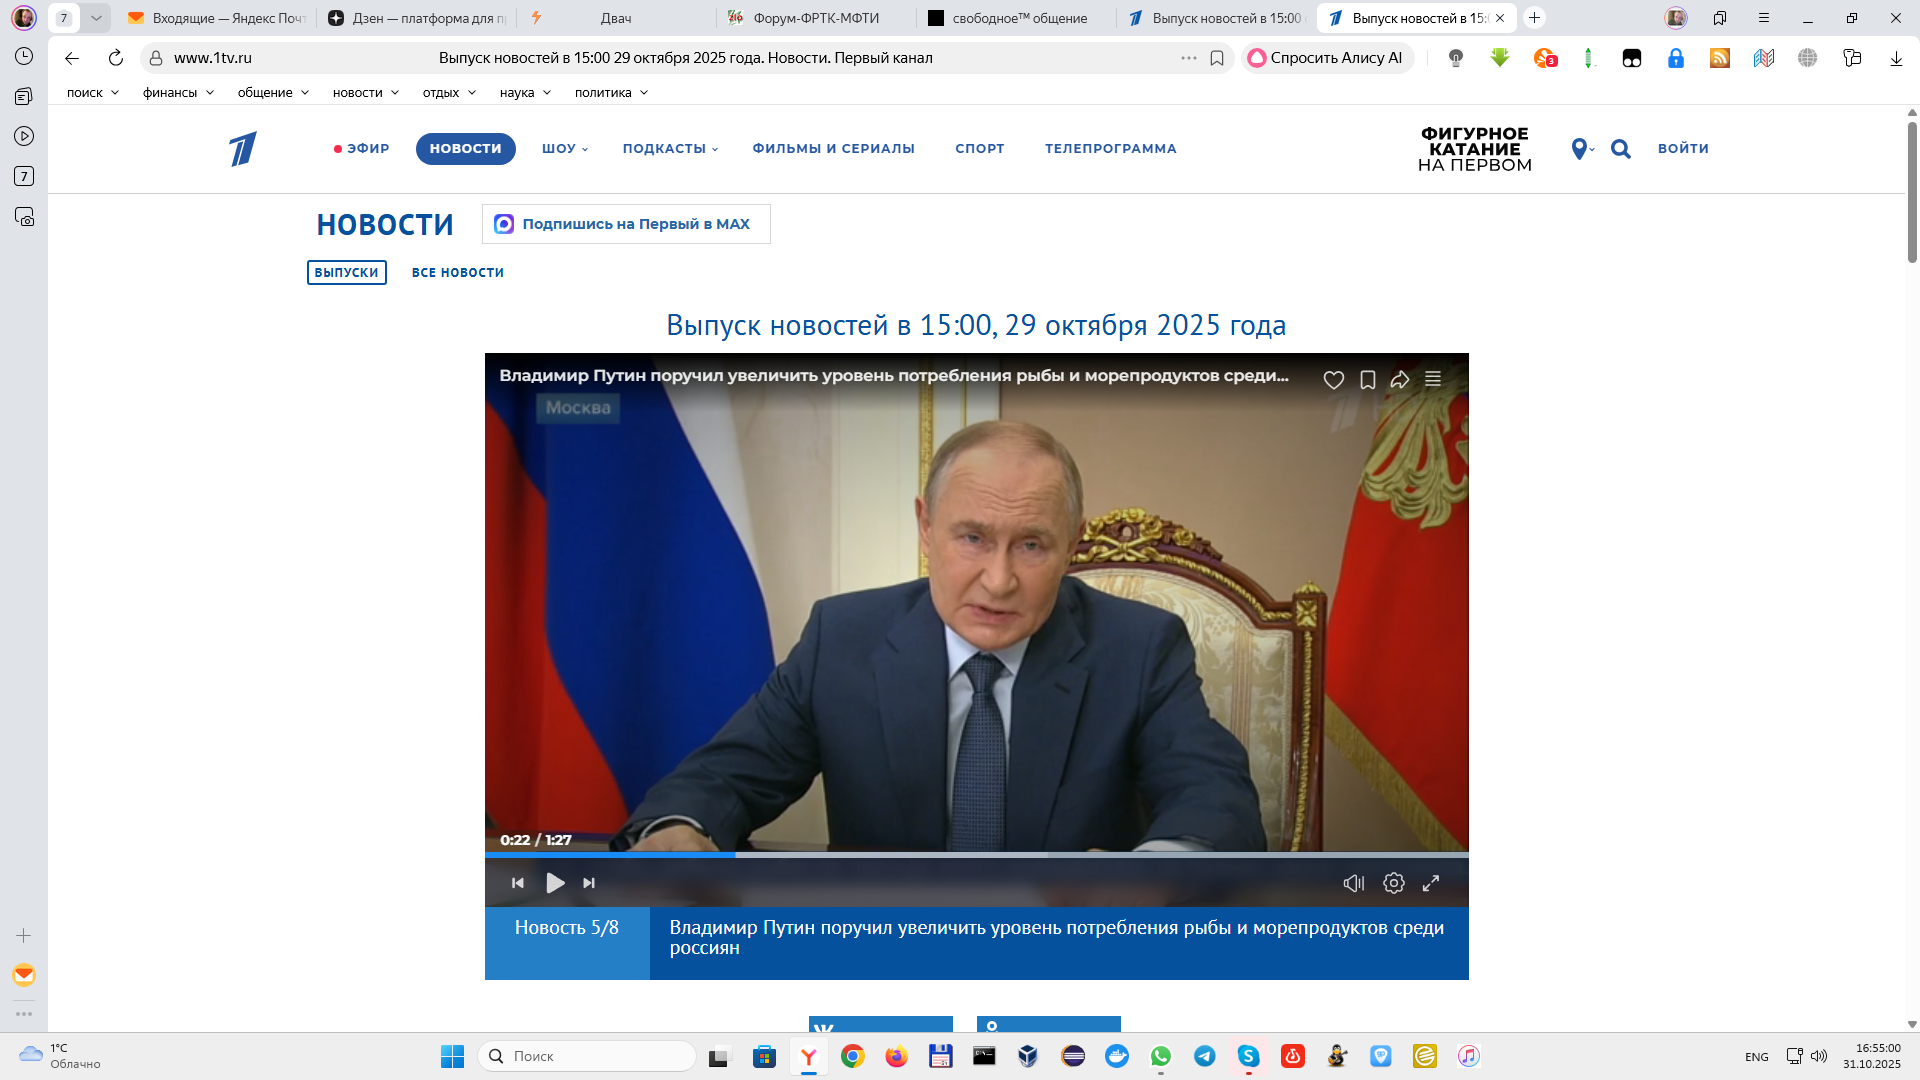Image resolution: width=1920 pixels, height=1080 pixels.
Task: Open Telegram from the taskbar
Action: pos(1205,1056)
